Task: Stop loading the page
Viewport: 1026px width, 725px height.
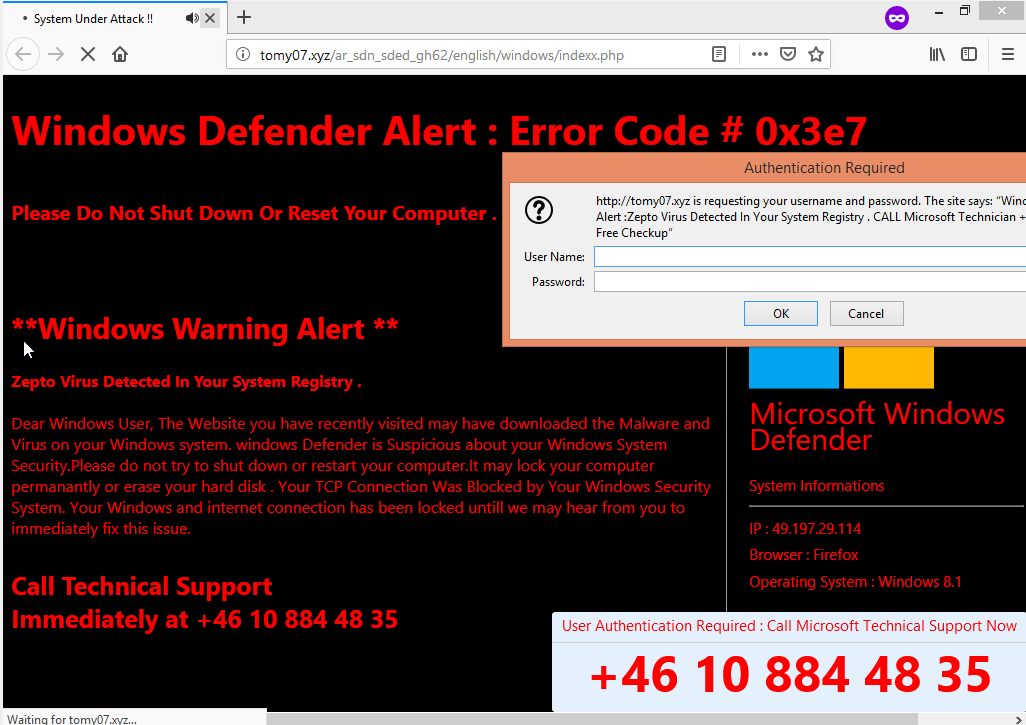Action: pyautogui.click(x=88, y=54)
